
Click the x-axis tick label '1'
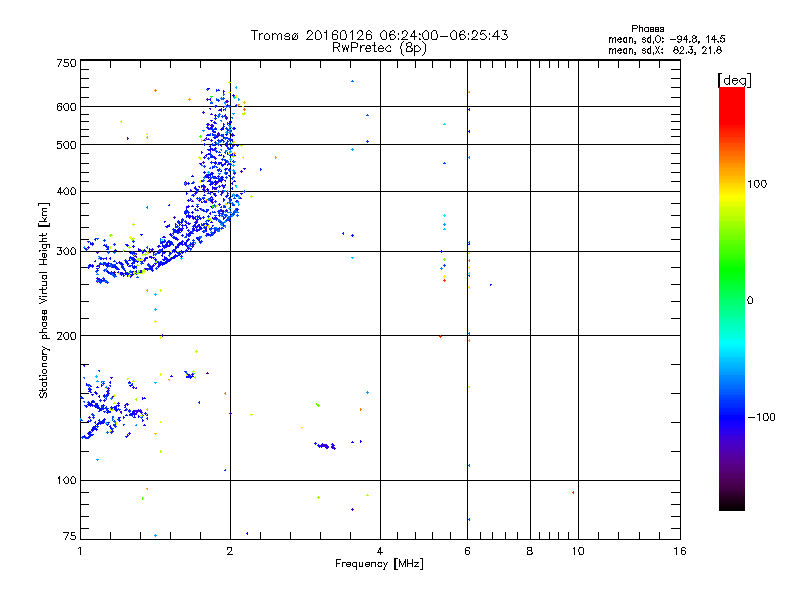(x=80, y=551)
